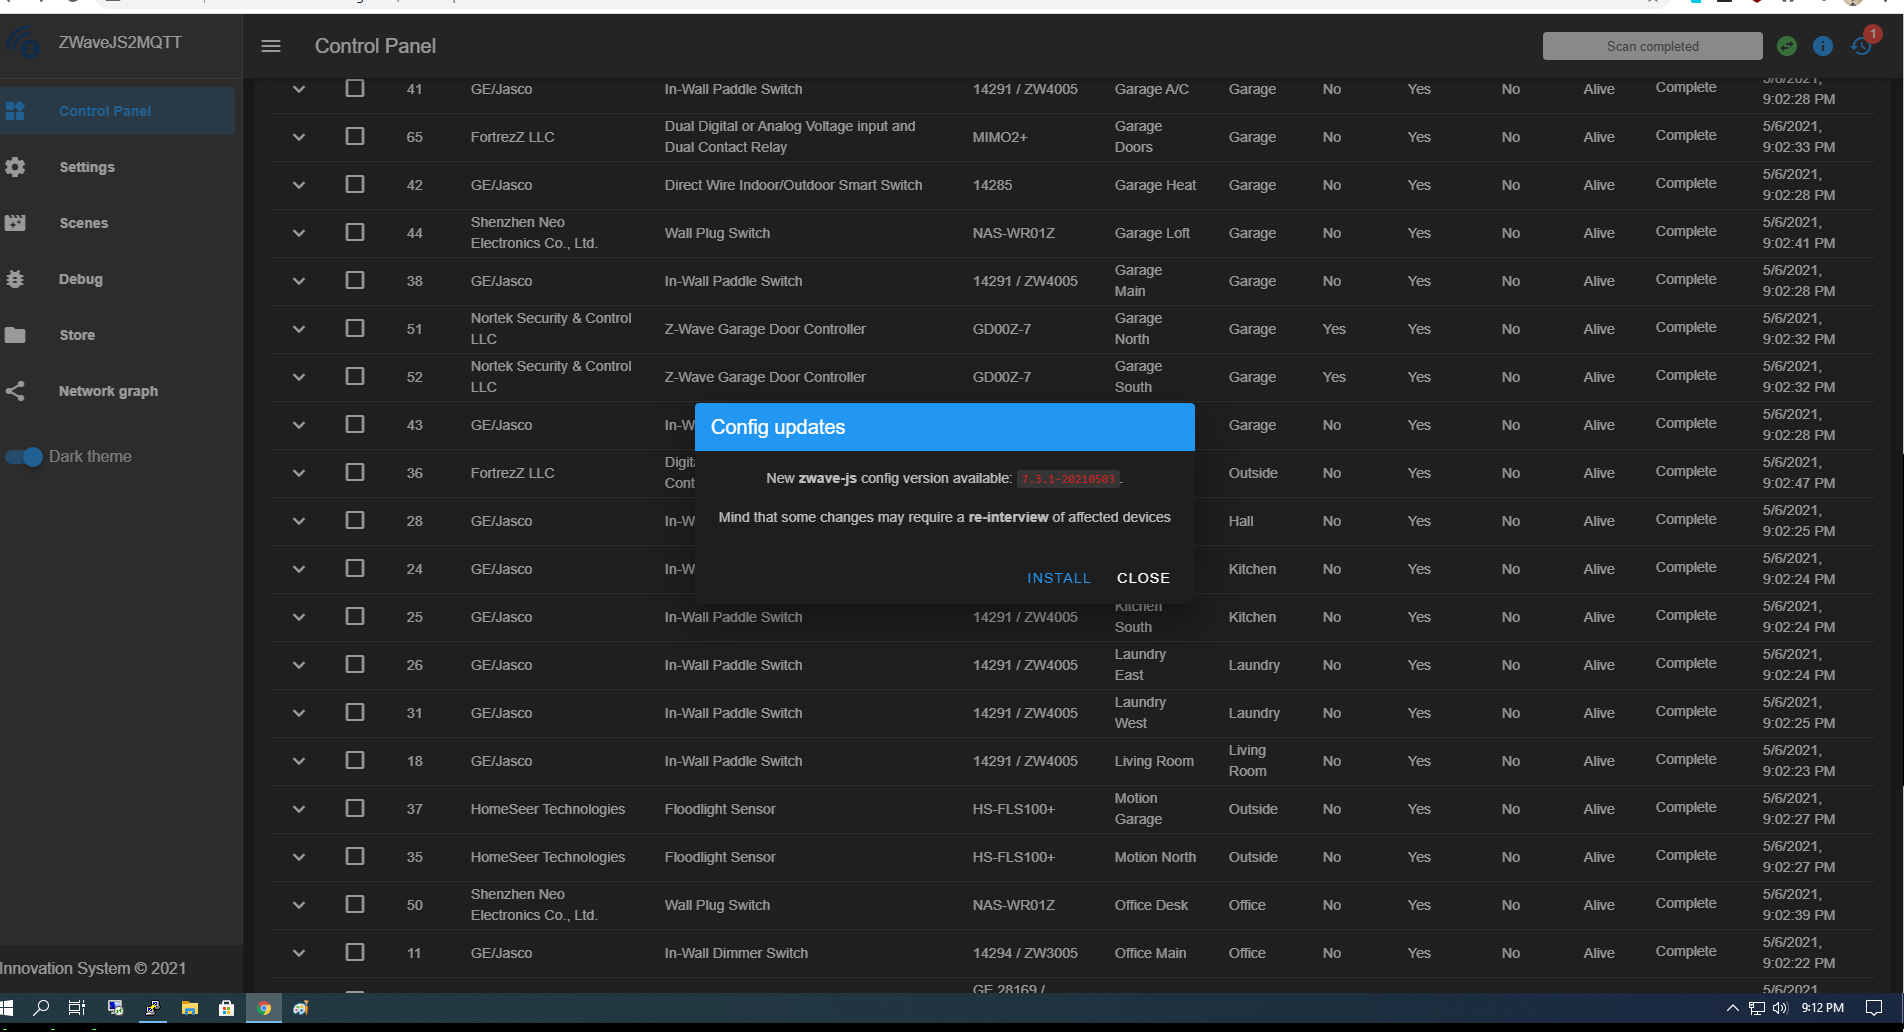Viewport: 1904px width, 1032px height.
Task: Click INSTALL in the Config updates dialog
Action: coord(1058,578)
